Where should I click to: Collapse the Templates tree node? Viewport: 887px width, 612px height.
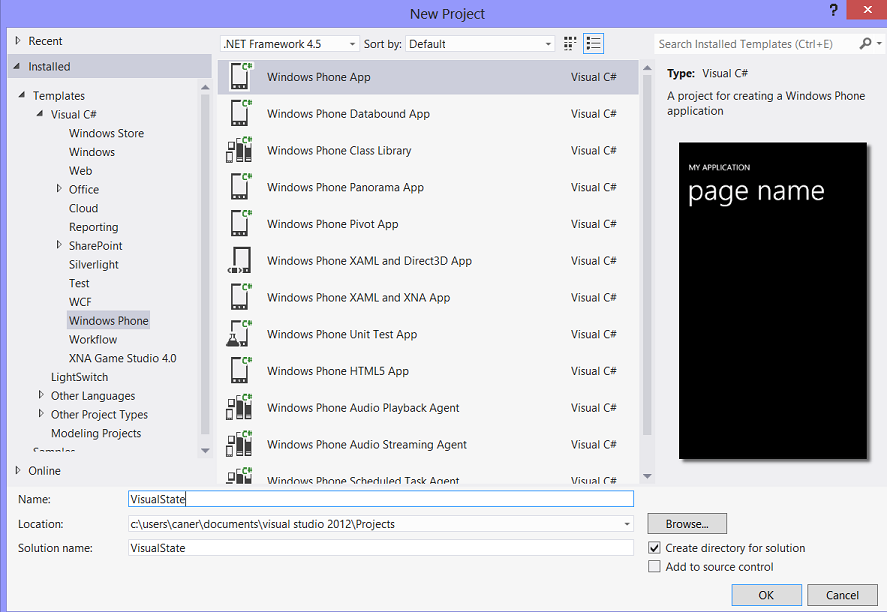(x=21, y=95)
